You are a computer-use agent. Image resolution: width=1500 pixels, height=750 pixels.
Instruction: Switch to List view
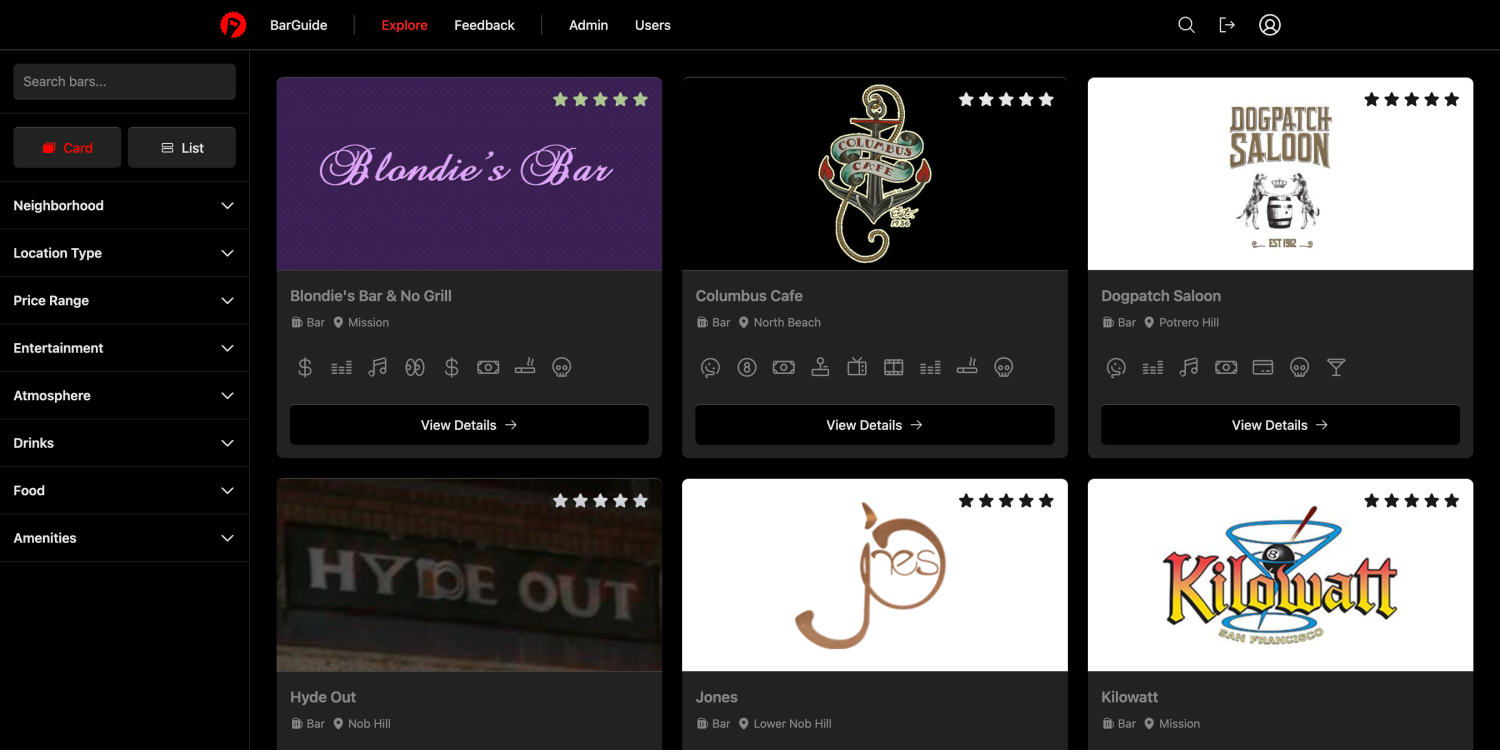point(182,147)
